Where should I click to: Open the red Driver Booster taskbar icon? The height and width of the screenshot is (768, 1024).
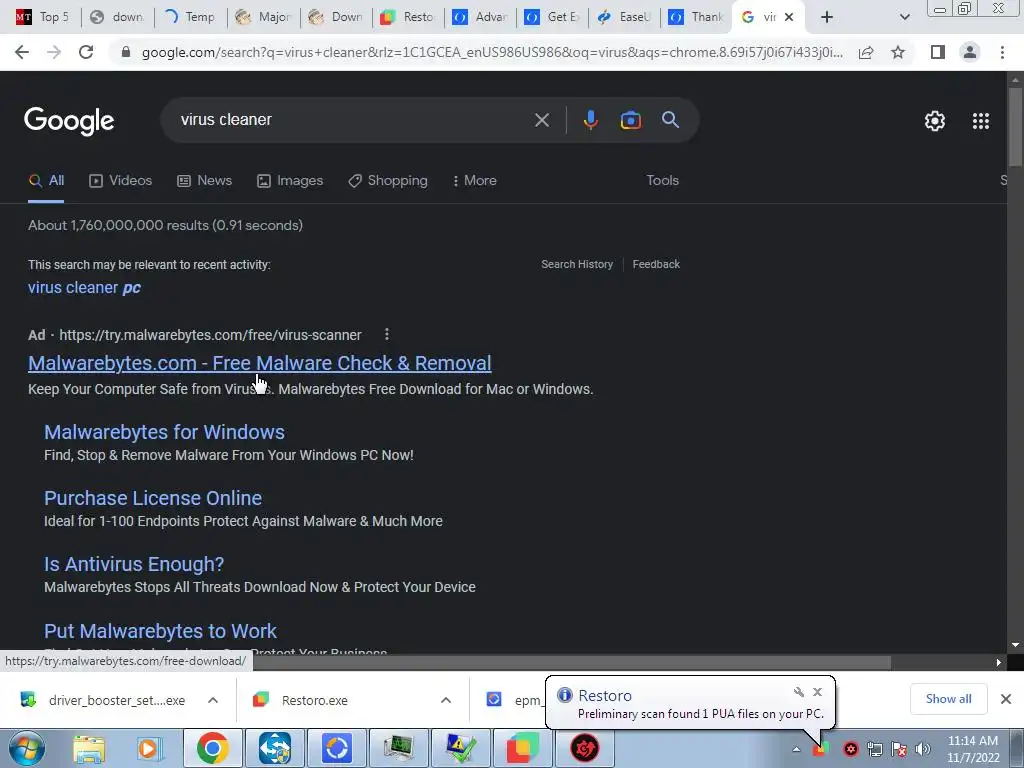pos(584,748)
